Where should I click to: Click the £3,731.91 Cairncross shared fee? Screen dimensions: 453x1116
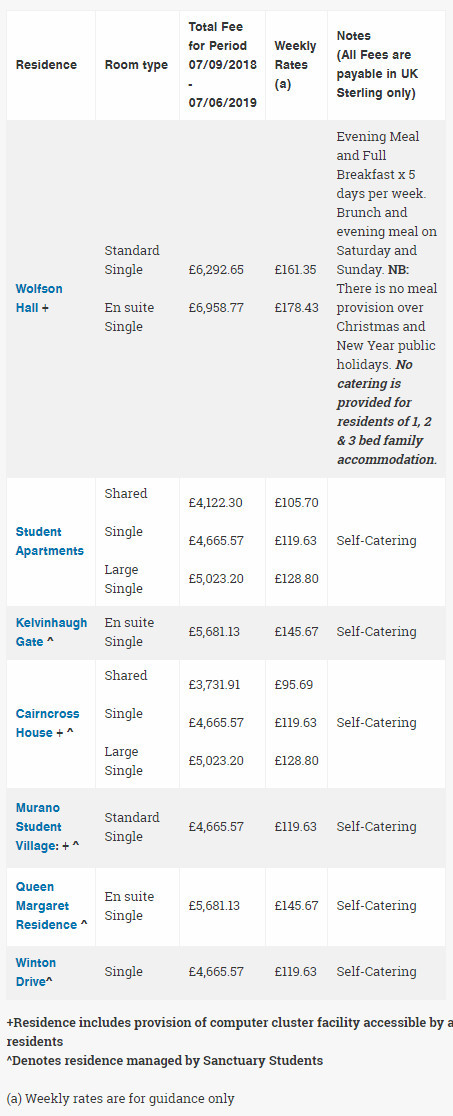214,685
